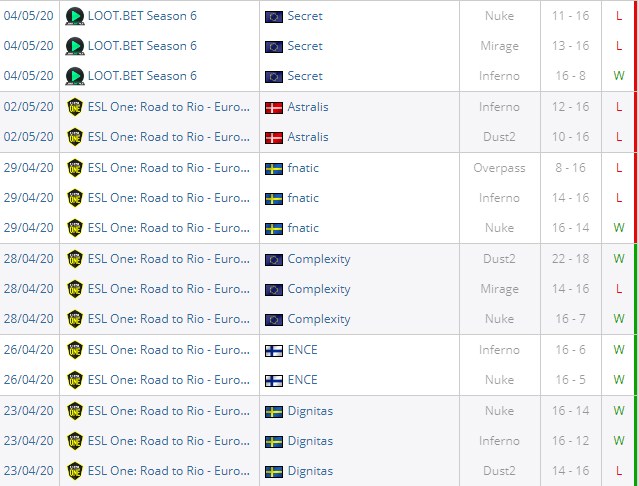Screen dimensions: 639x486
Task: Open the Dignitas team link in the 16 - 14 row
Action: click(310, 411)
